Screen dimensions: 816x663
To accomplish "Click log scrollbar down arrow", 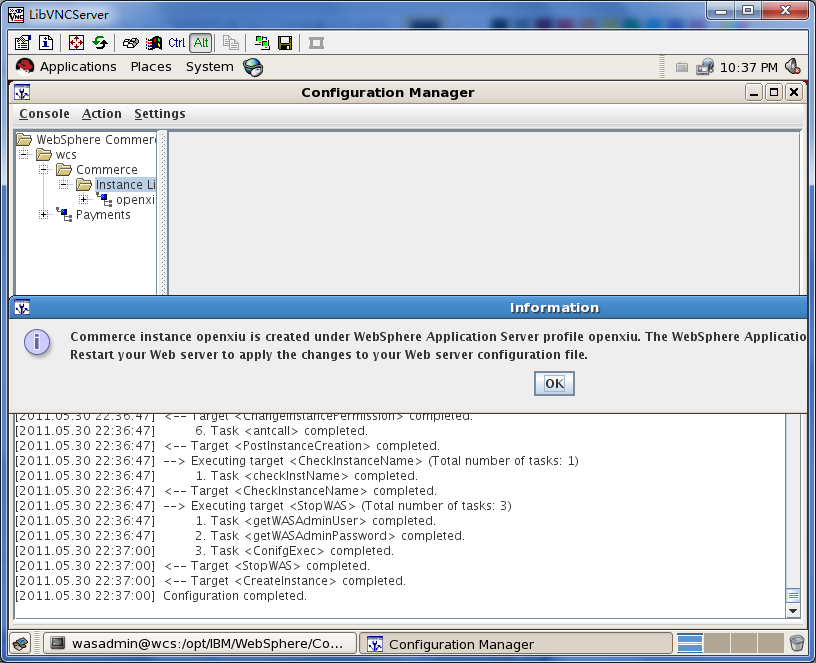I will [793, 611].
